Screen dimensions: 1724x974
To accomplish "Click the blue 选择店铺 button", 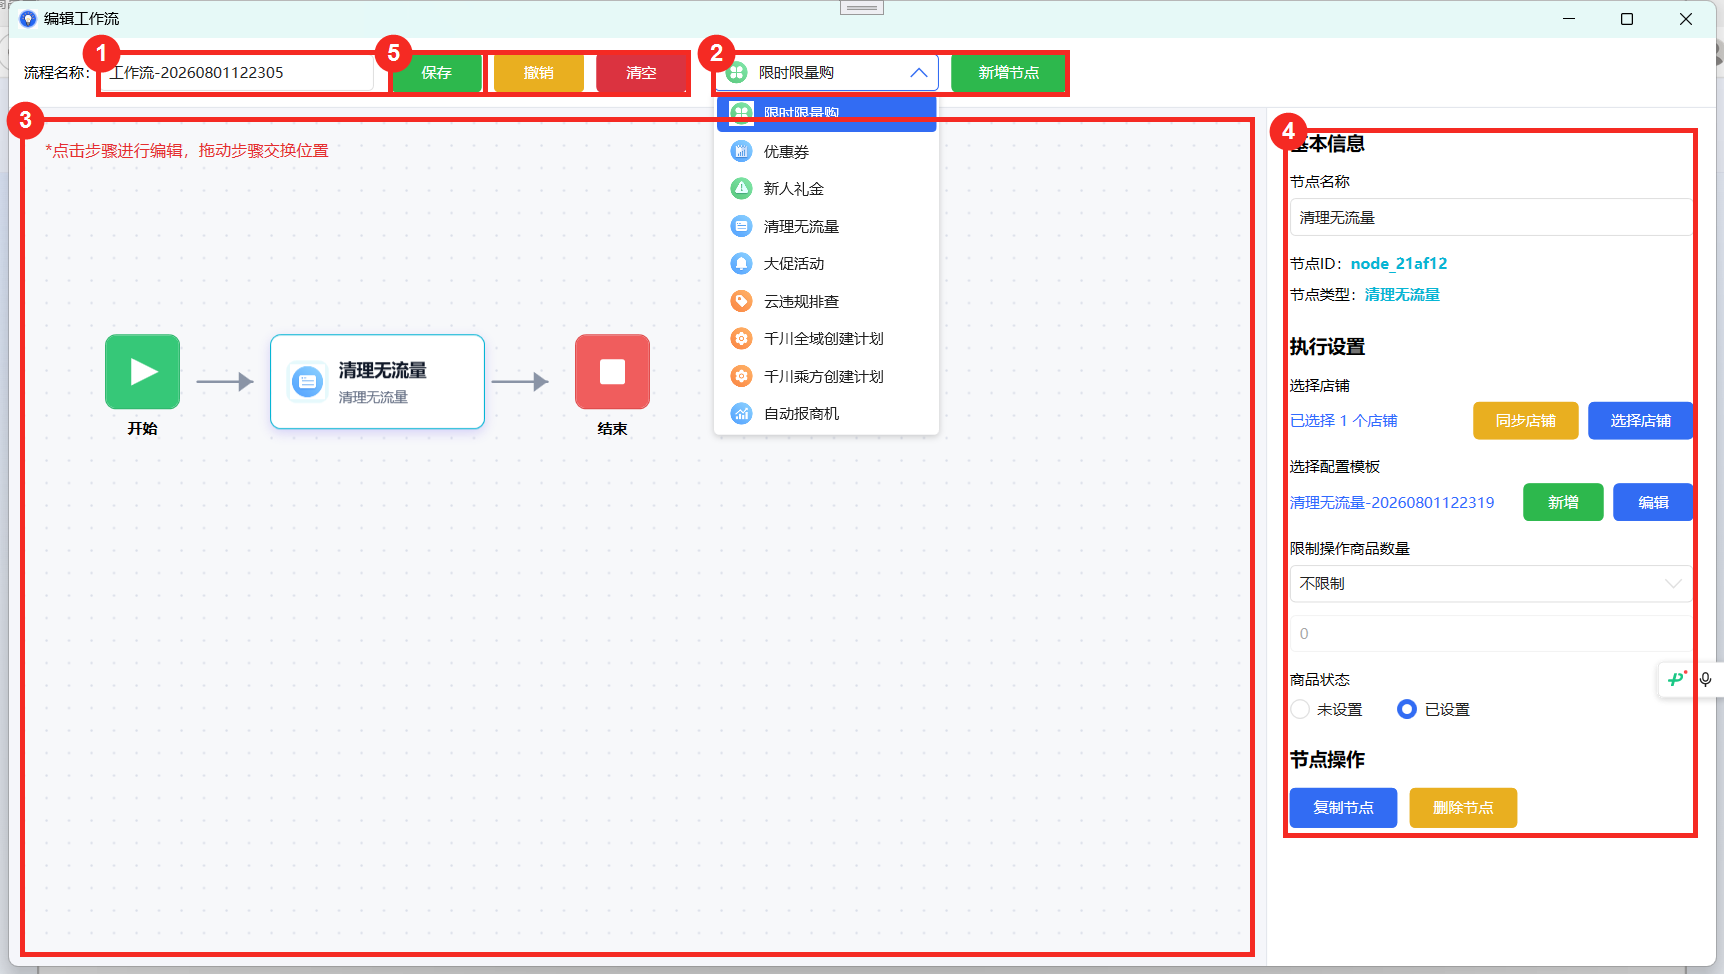I will click(1640, 420).
